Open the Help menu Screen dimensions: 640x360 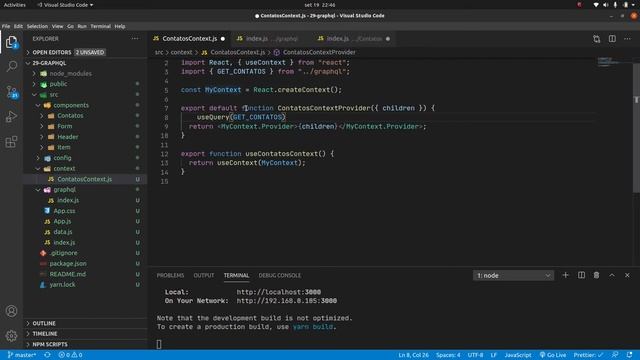120,26
